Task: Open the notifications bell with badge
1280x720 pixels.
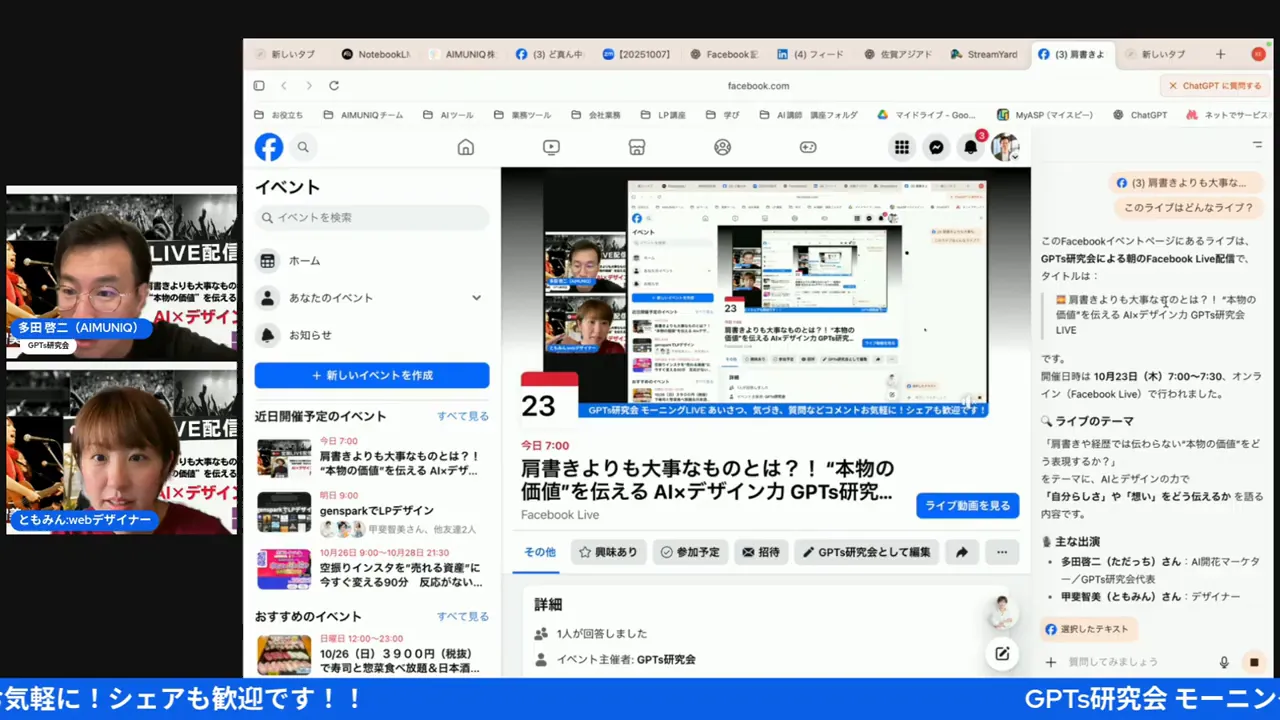Action: pos(970,147)
